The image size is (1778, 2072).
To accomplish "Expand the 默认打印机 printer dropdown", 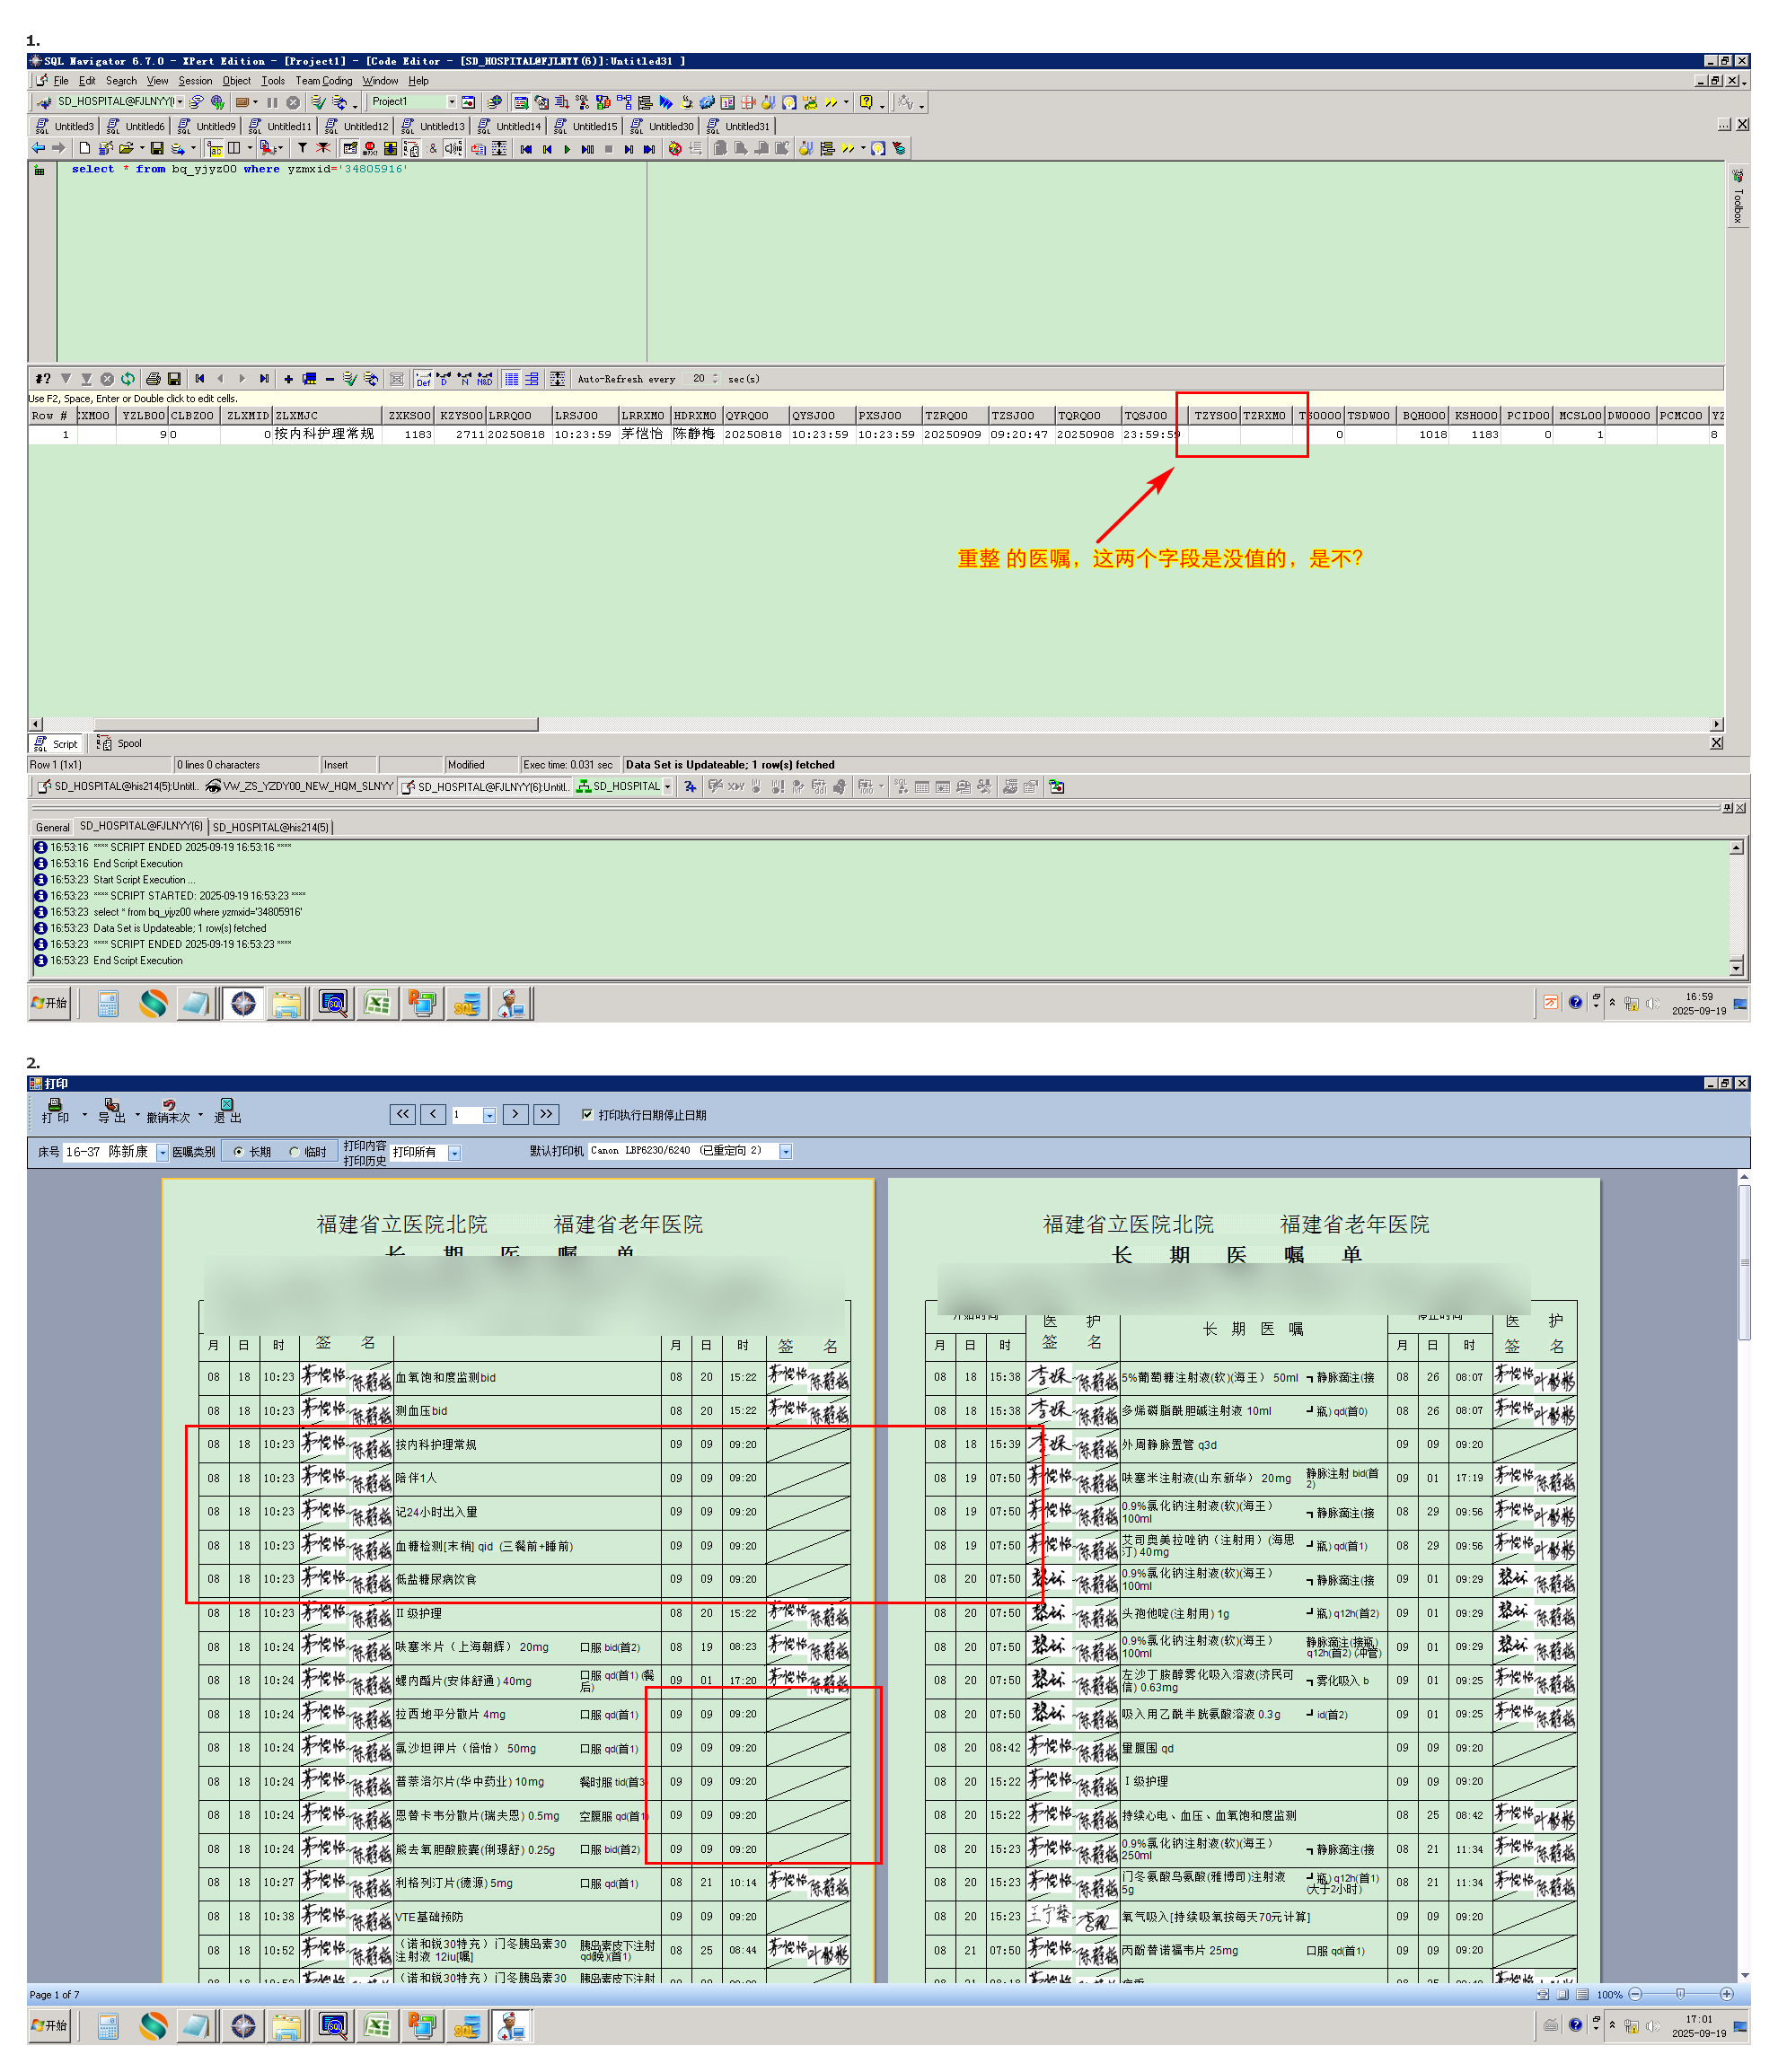I will pos(785,1152).
